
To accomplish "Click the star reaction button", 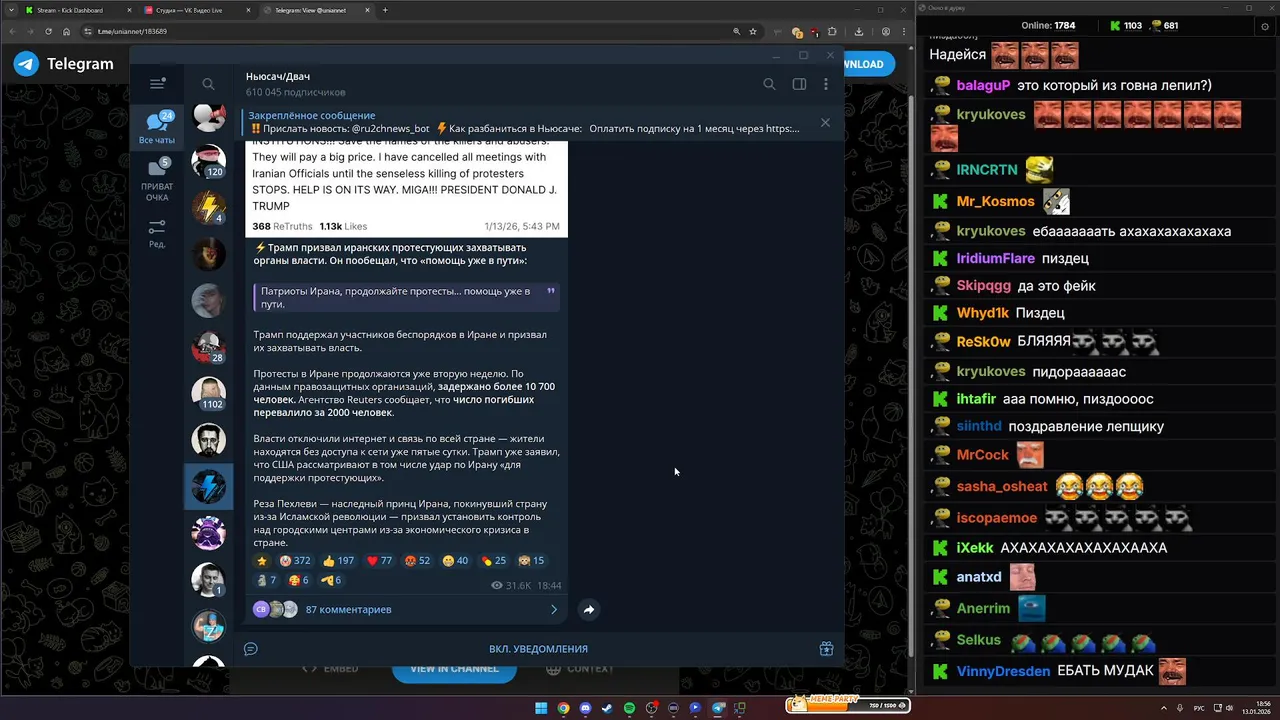I will point(262,561).
